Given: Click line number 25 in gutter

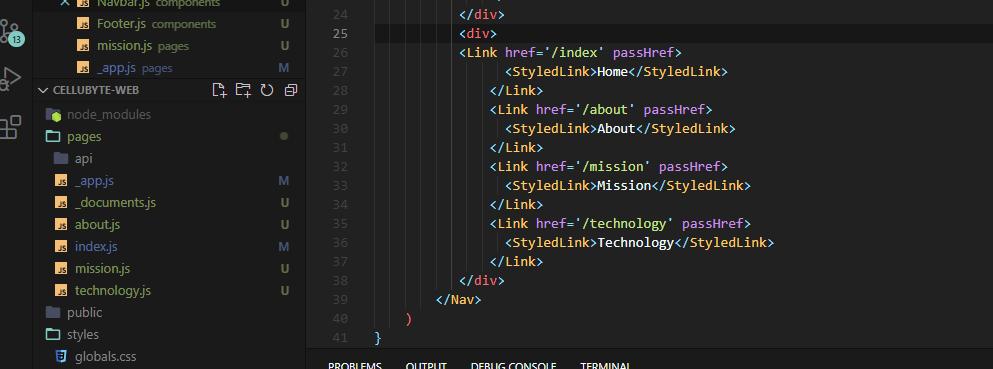Looking at the screenshot, I should click(339, 34).
